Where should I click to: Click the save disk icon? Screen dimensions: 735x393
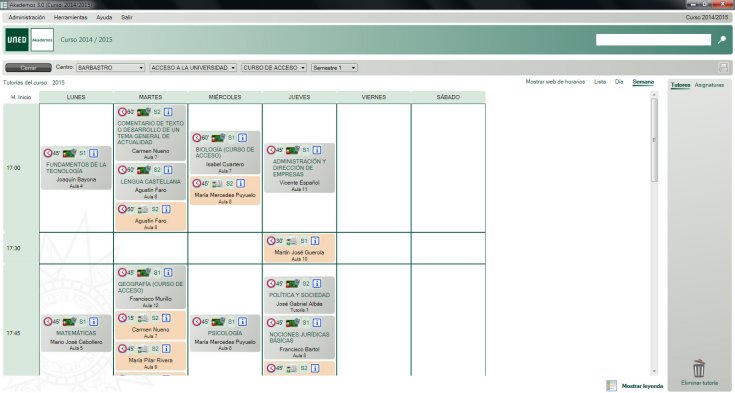[723, 68]
